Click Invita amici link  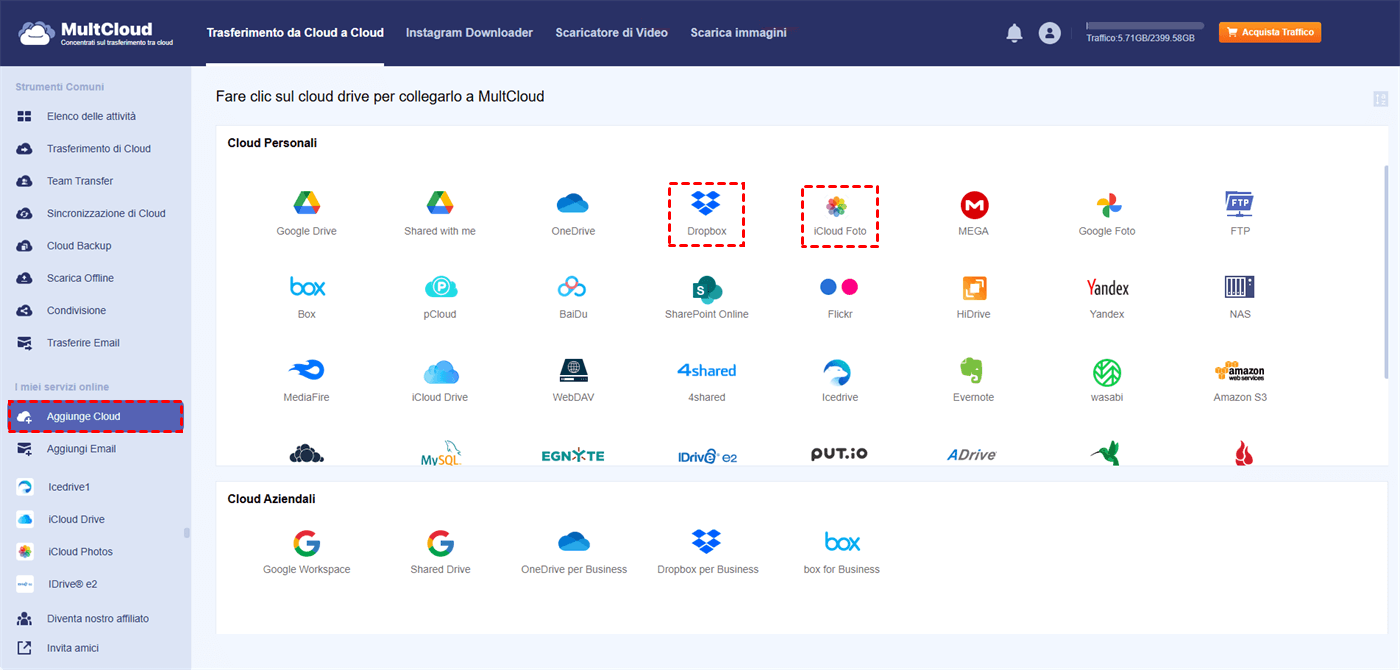(73, 648)
